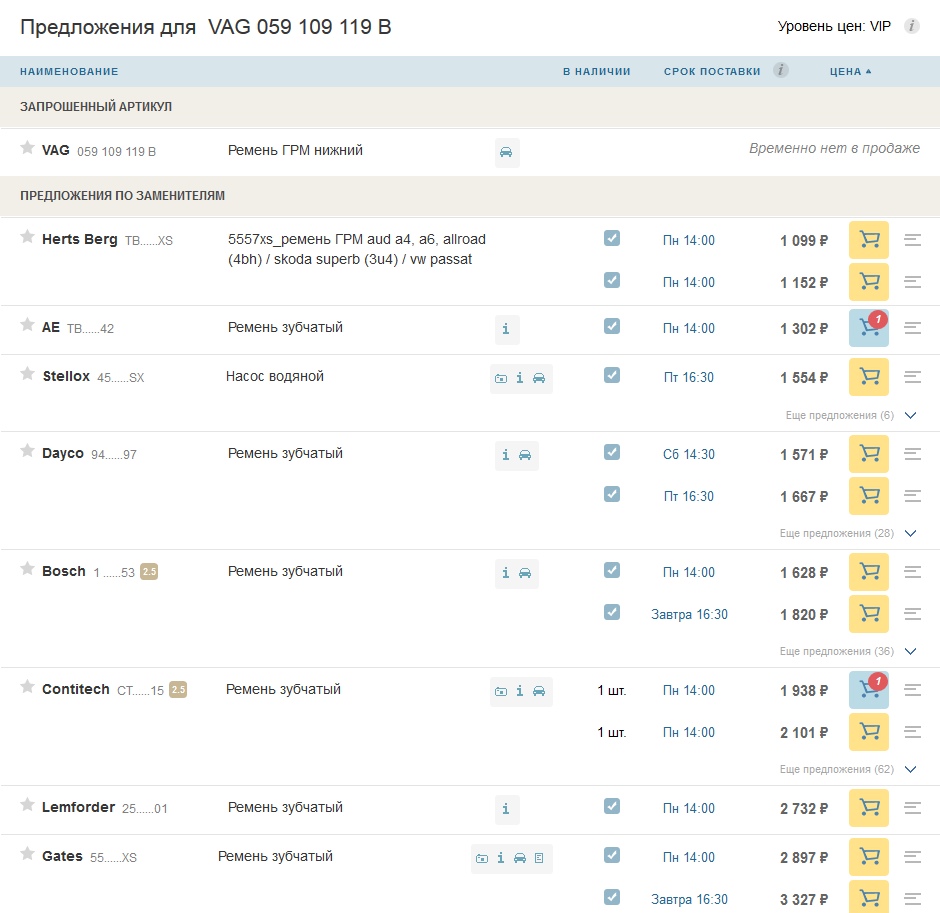Add the Bosch 1 820 ₽ offer to cart
Screen dimensions: 940x913
pos(869,614)
